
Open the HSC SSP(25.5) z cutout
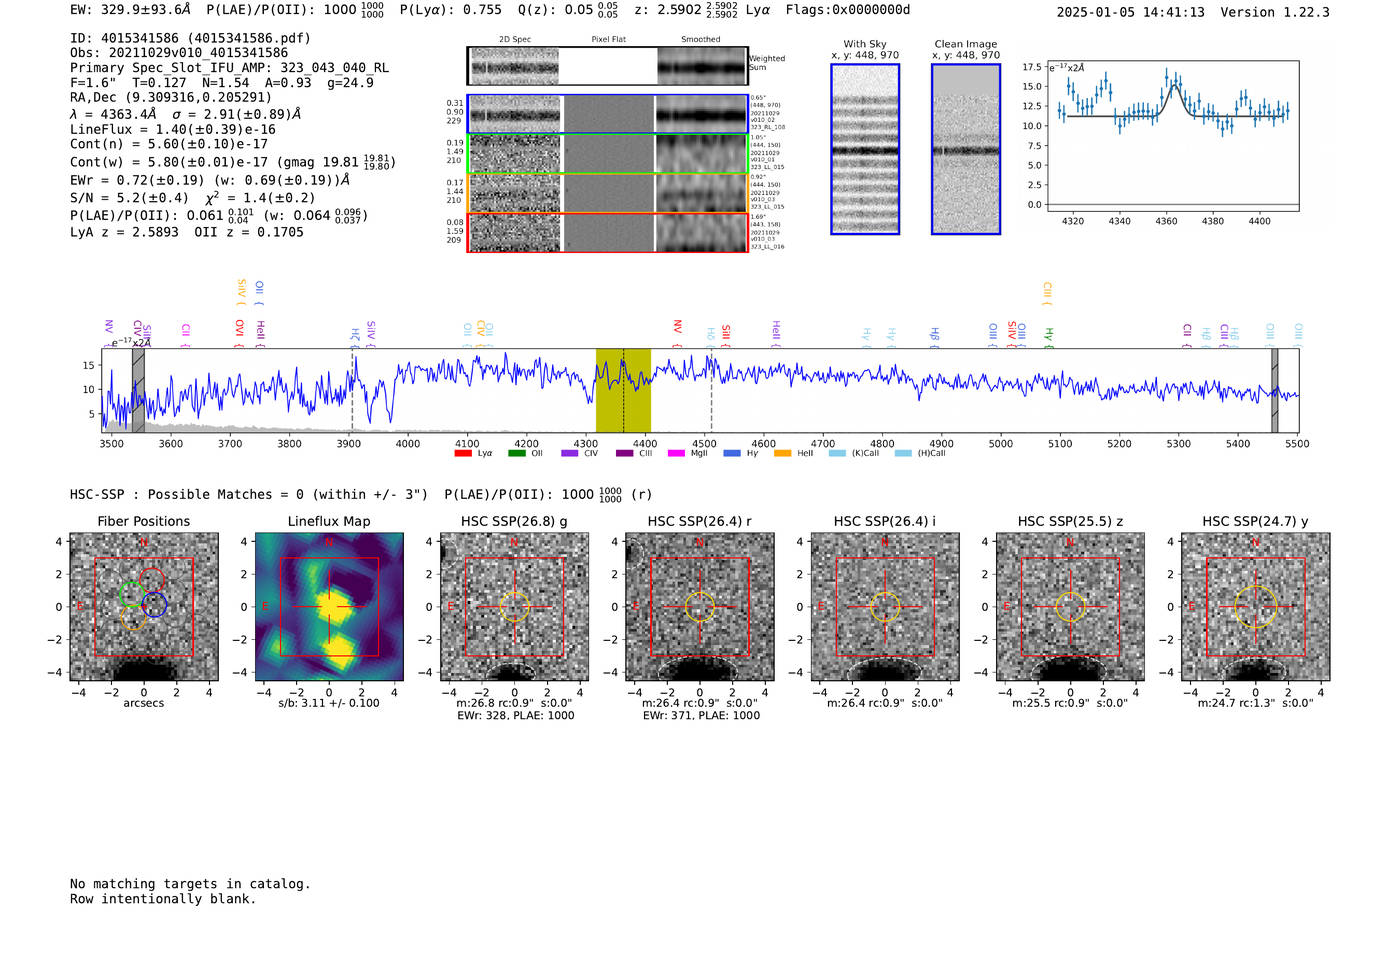pos(1070,607)
